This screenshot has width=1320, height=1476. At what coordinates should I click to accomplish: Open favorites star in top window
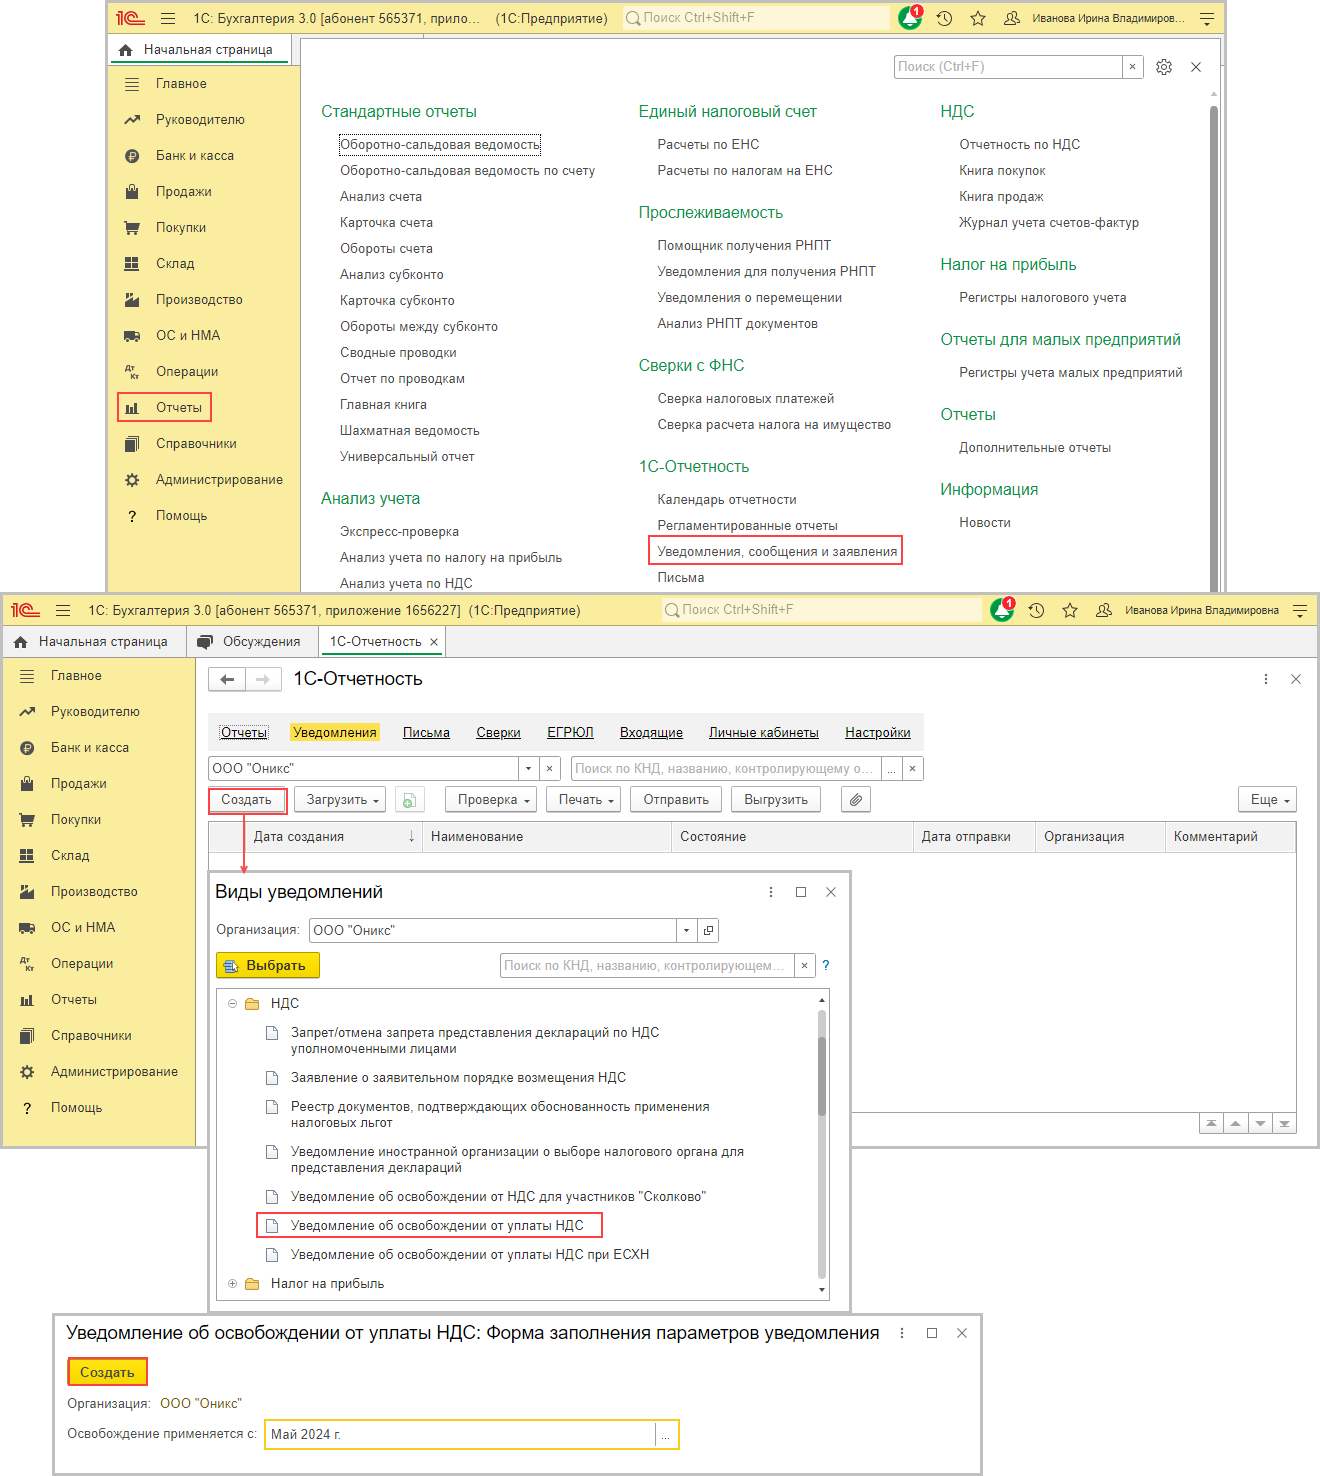(978, 18)
